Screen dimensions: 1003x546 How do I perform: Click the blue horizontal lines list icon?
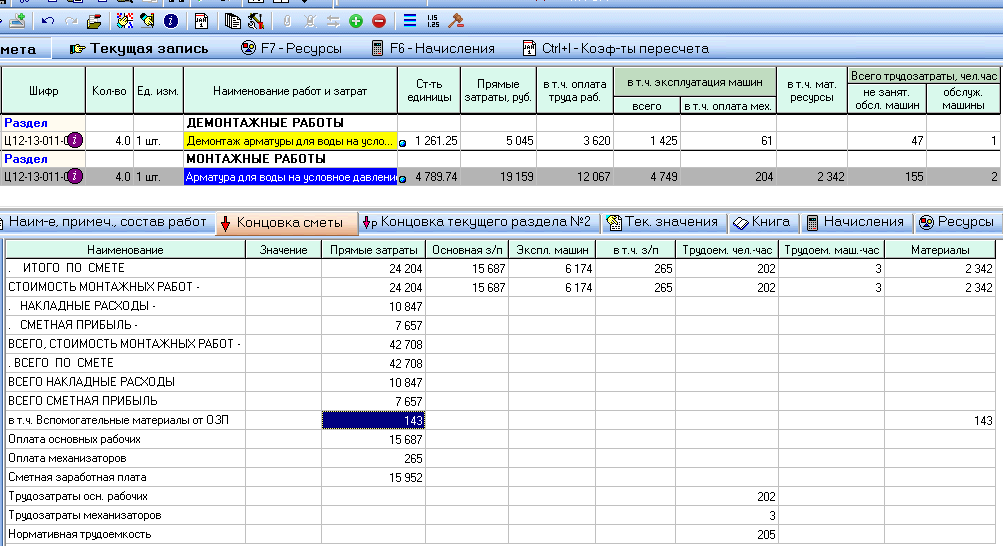[x=409, y=20]
